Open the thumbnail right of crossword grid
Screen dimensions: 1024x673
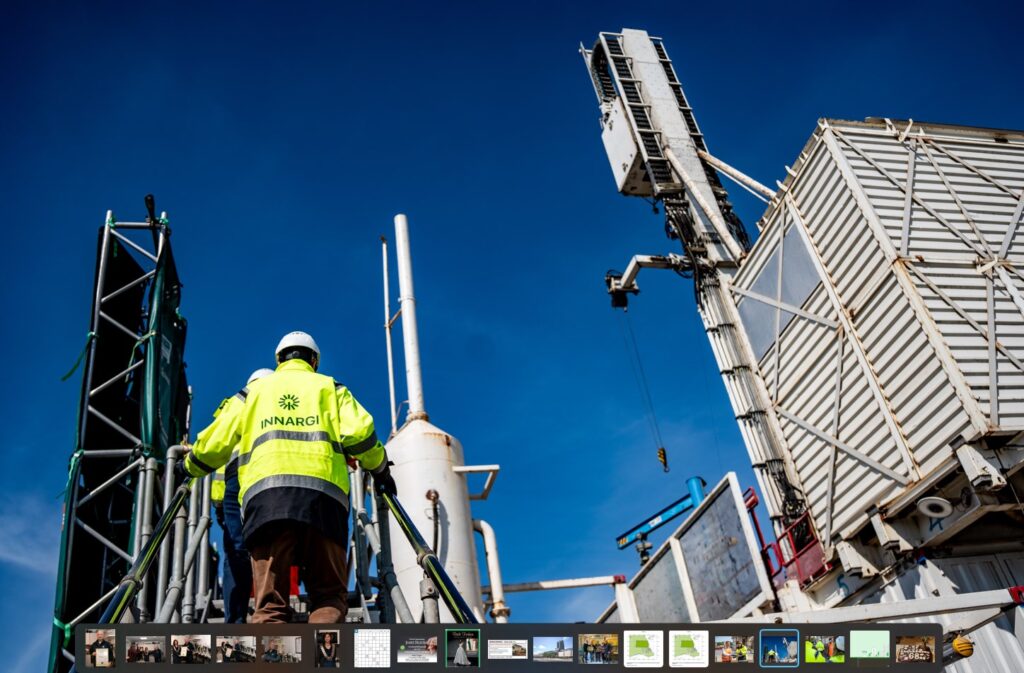[417, 649]
